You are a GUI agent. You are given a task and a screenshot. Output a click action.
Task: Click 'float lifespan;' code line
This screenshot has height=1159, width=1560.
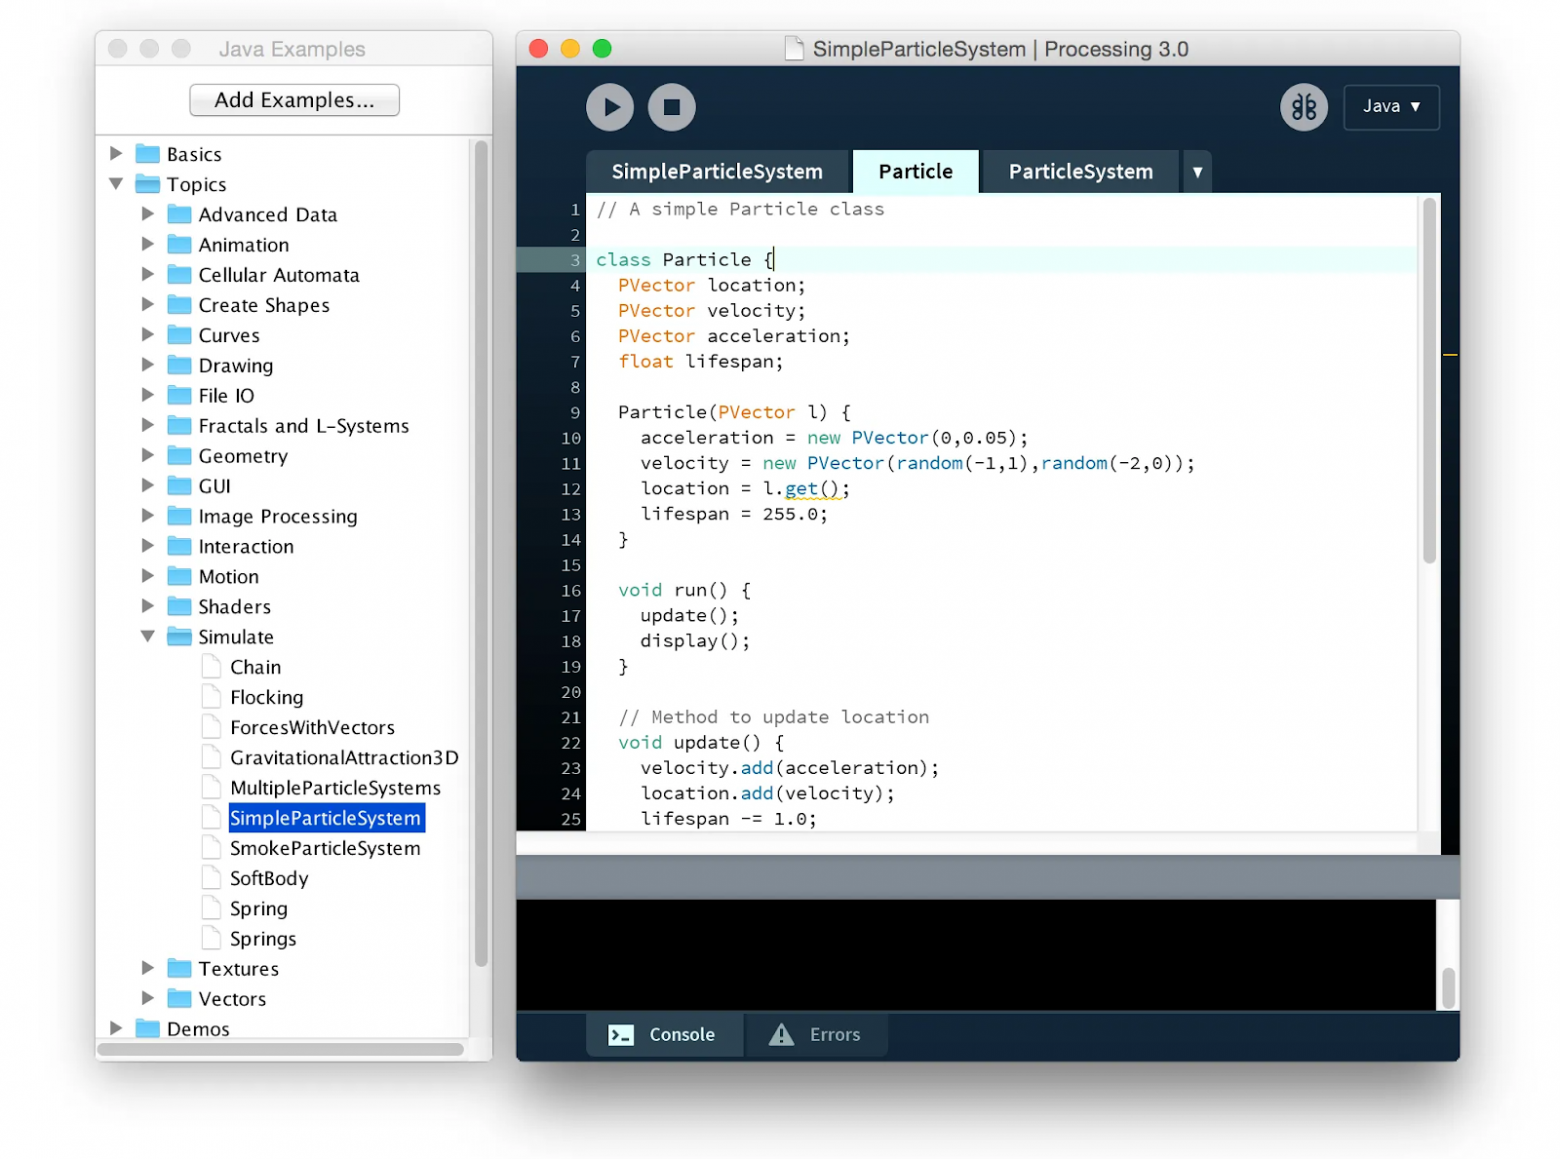(x=700, y=362)
